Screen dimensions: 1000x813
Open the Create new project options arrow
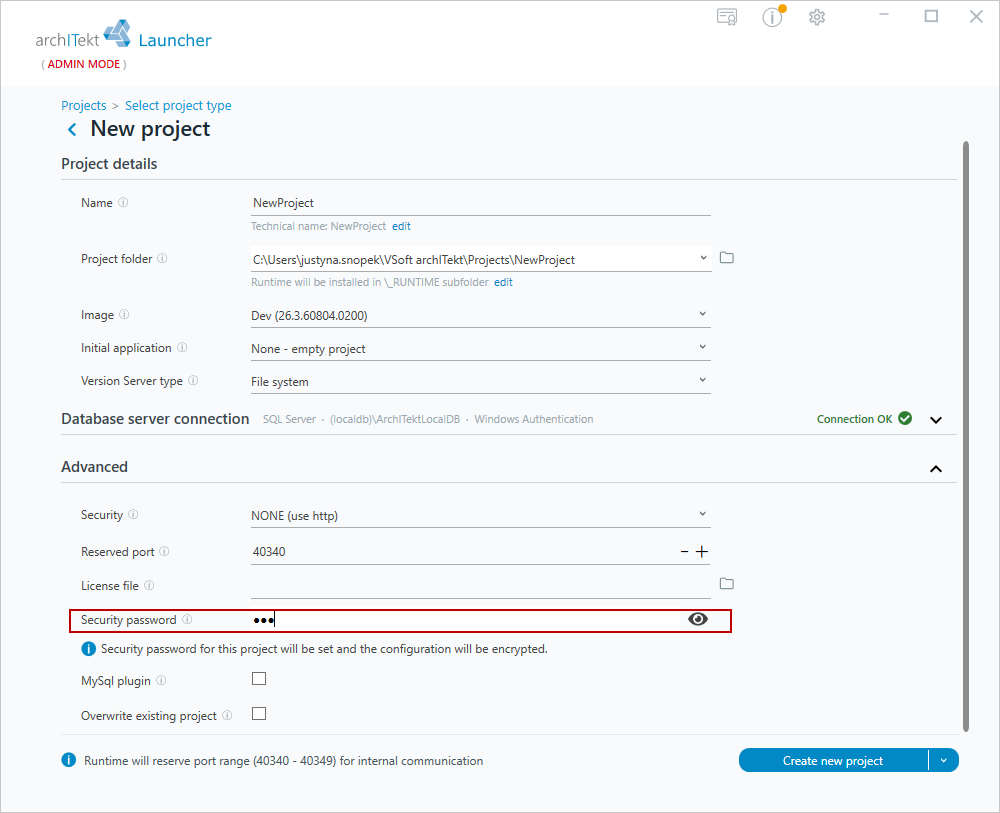tap(944, 760)
